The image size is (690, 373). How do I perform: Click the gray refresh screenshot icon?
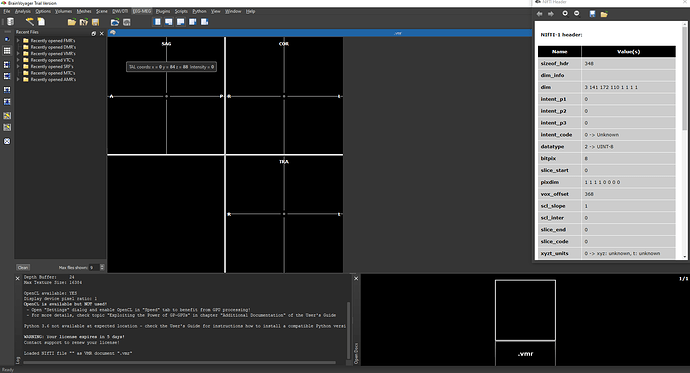pos(127,22)
